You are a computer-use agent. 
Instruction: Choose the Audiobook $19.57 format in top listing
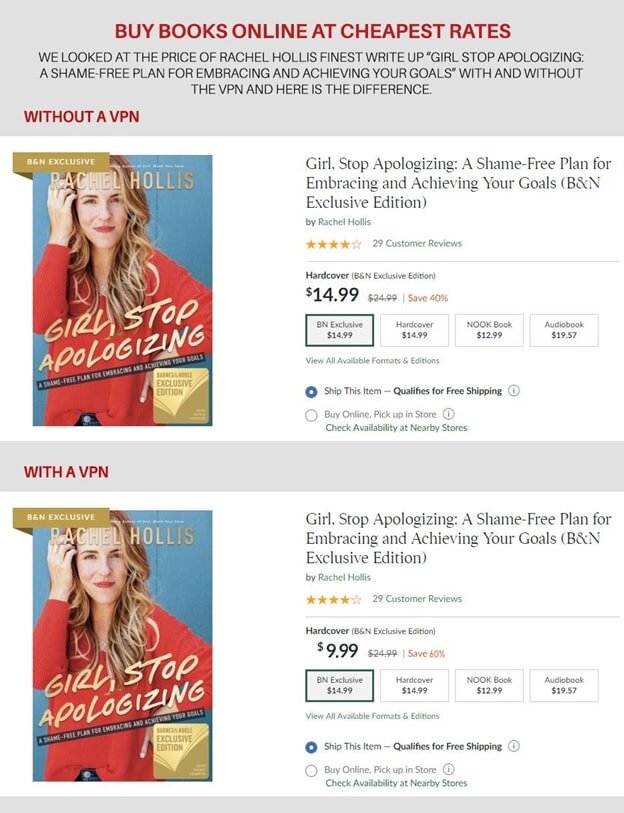[564, 330]
